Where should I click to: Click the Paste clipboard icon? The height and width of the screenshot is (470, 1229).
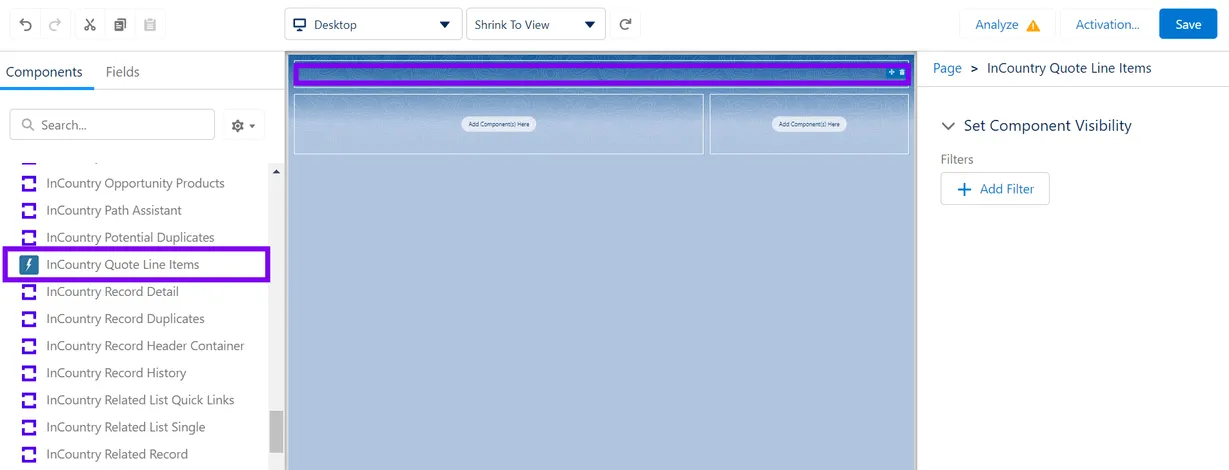tap(150, 24)
